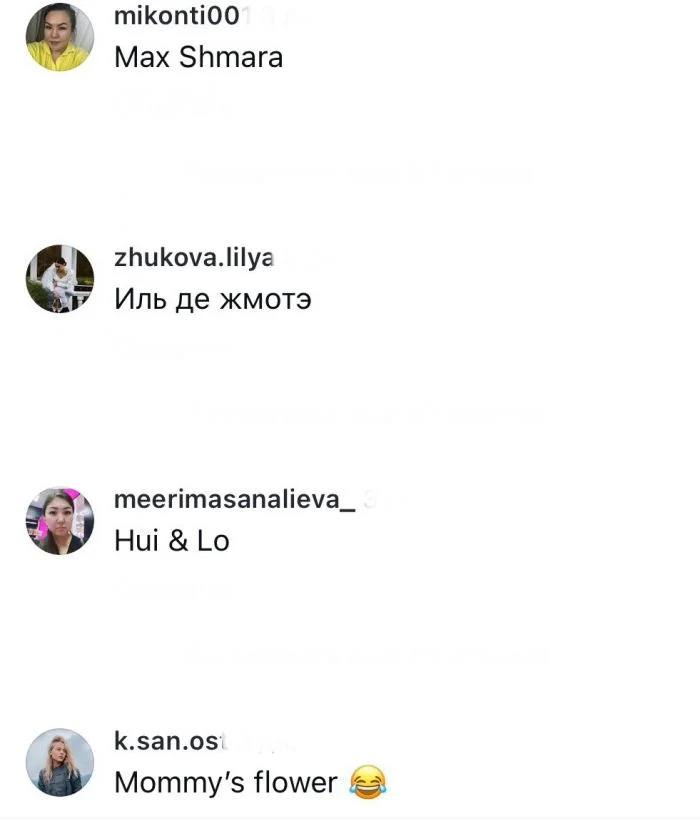Click the word "жмотэ" in second comment
700x821 pixels.
tap(265, 301)
